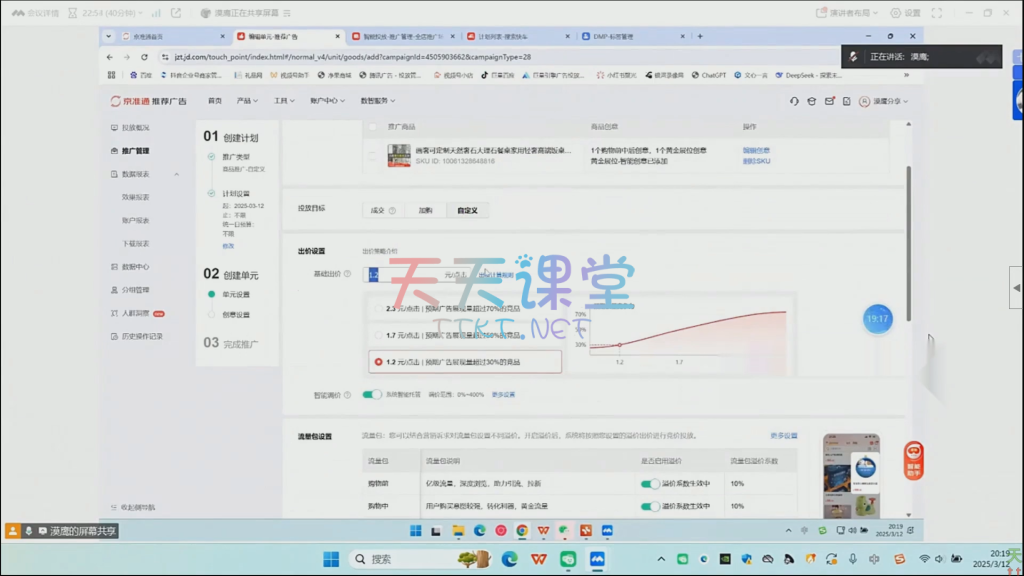Expand the 产品 dropdown menu
Screen dimensions: 1024x576
click(247, 101)
